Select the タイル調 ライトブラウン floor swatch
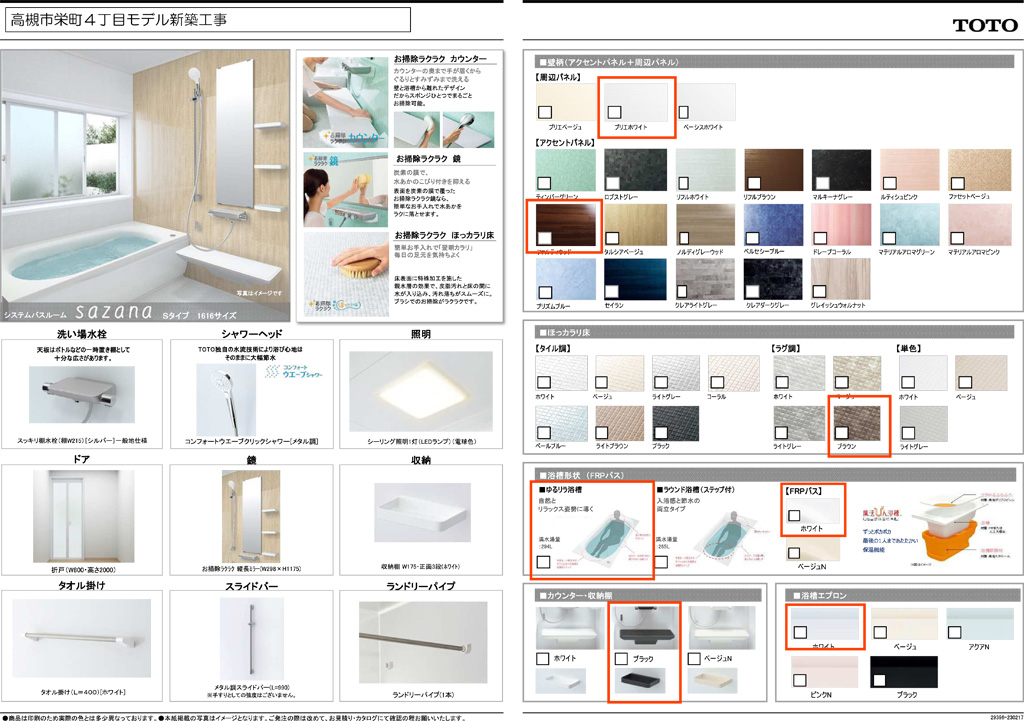 [619, 423]
